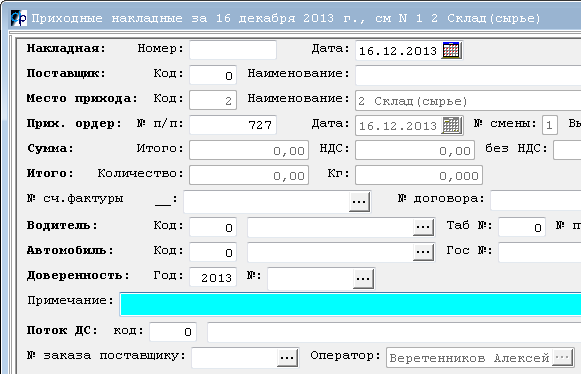Open operator selection ellipsis button
This screenshot has height=374, width=581.
pyautogui.click(x=562, y=357)
